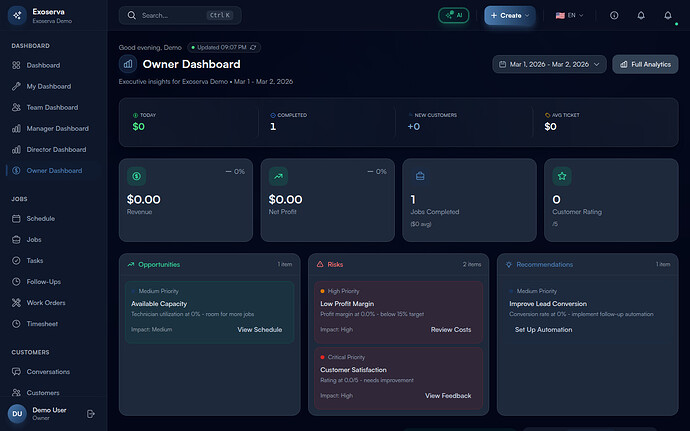Open the Mar 1 - Mar 2, 2026 date picker
The width and height of the screenshot is (690, 431).
pos(549,64)
